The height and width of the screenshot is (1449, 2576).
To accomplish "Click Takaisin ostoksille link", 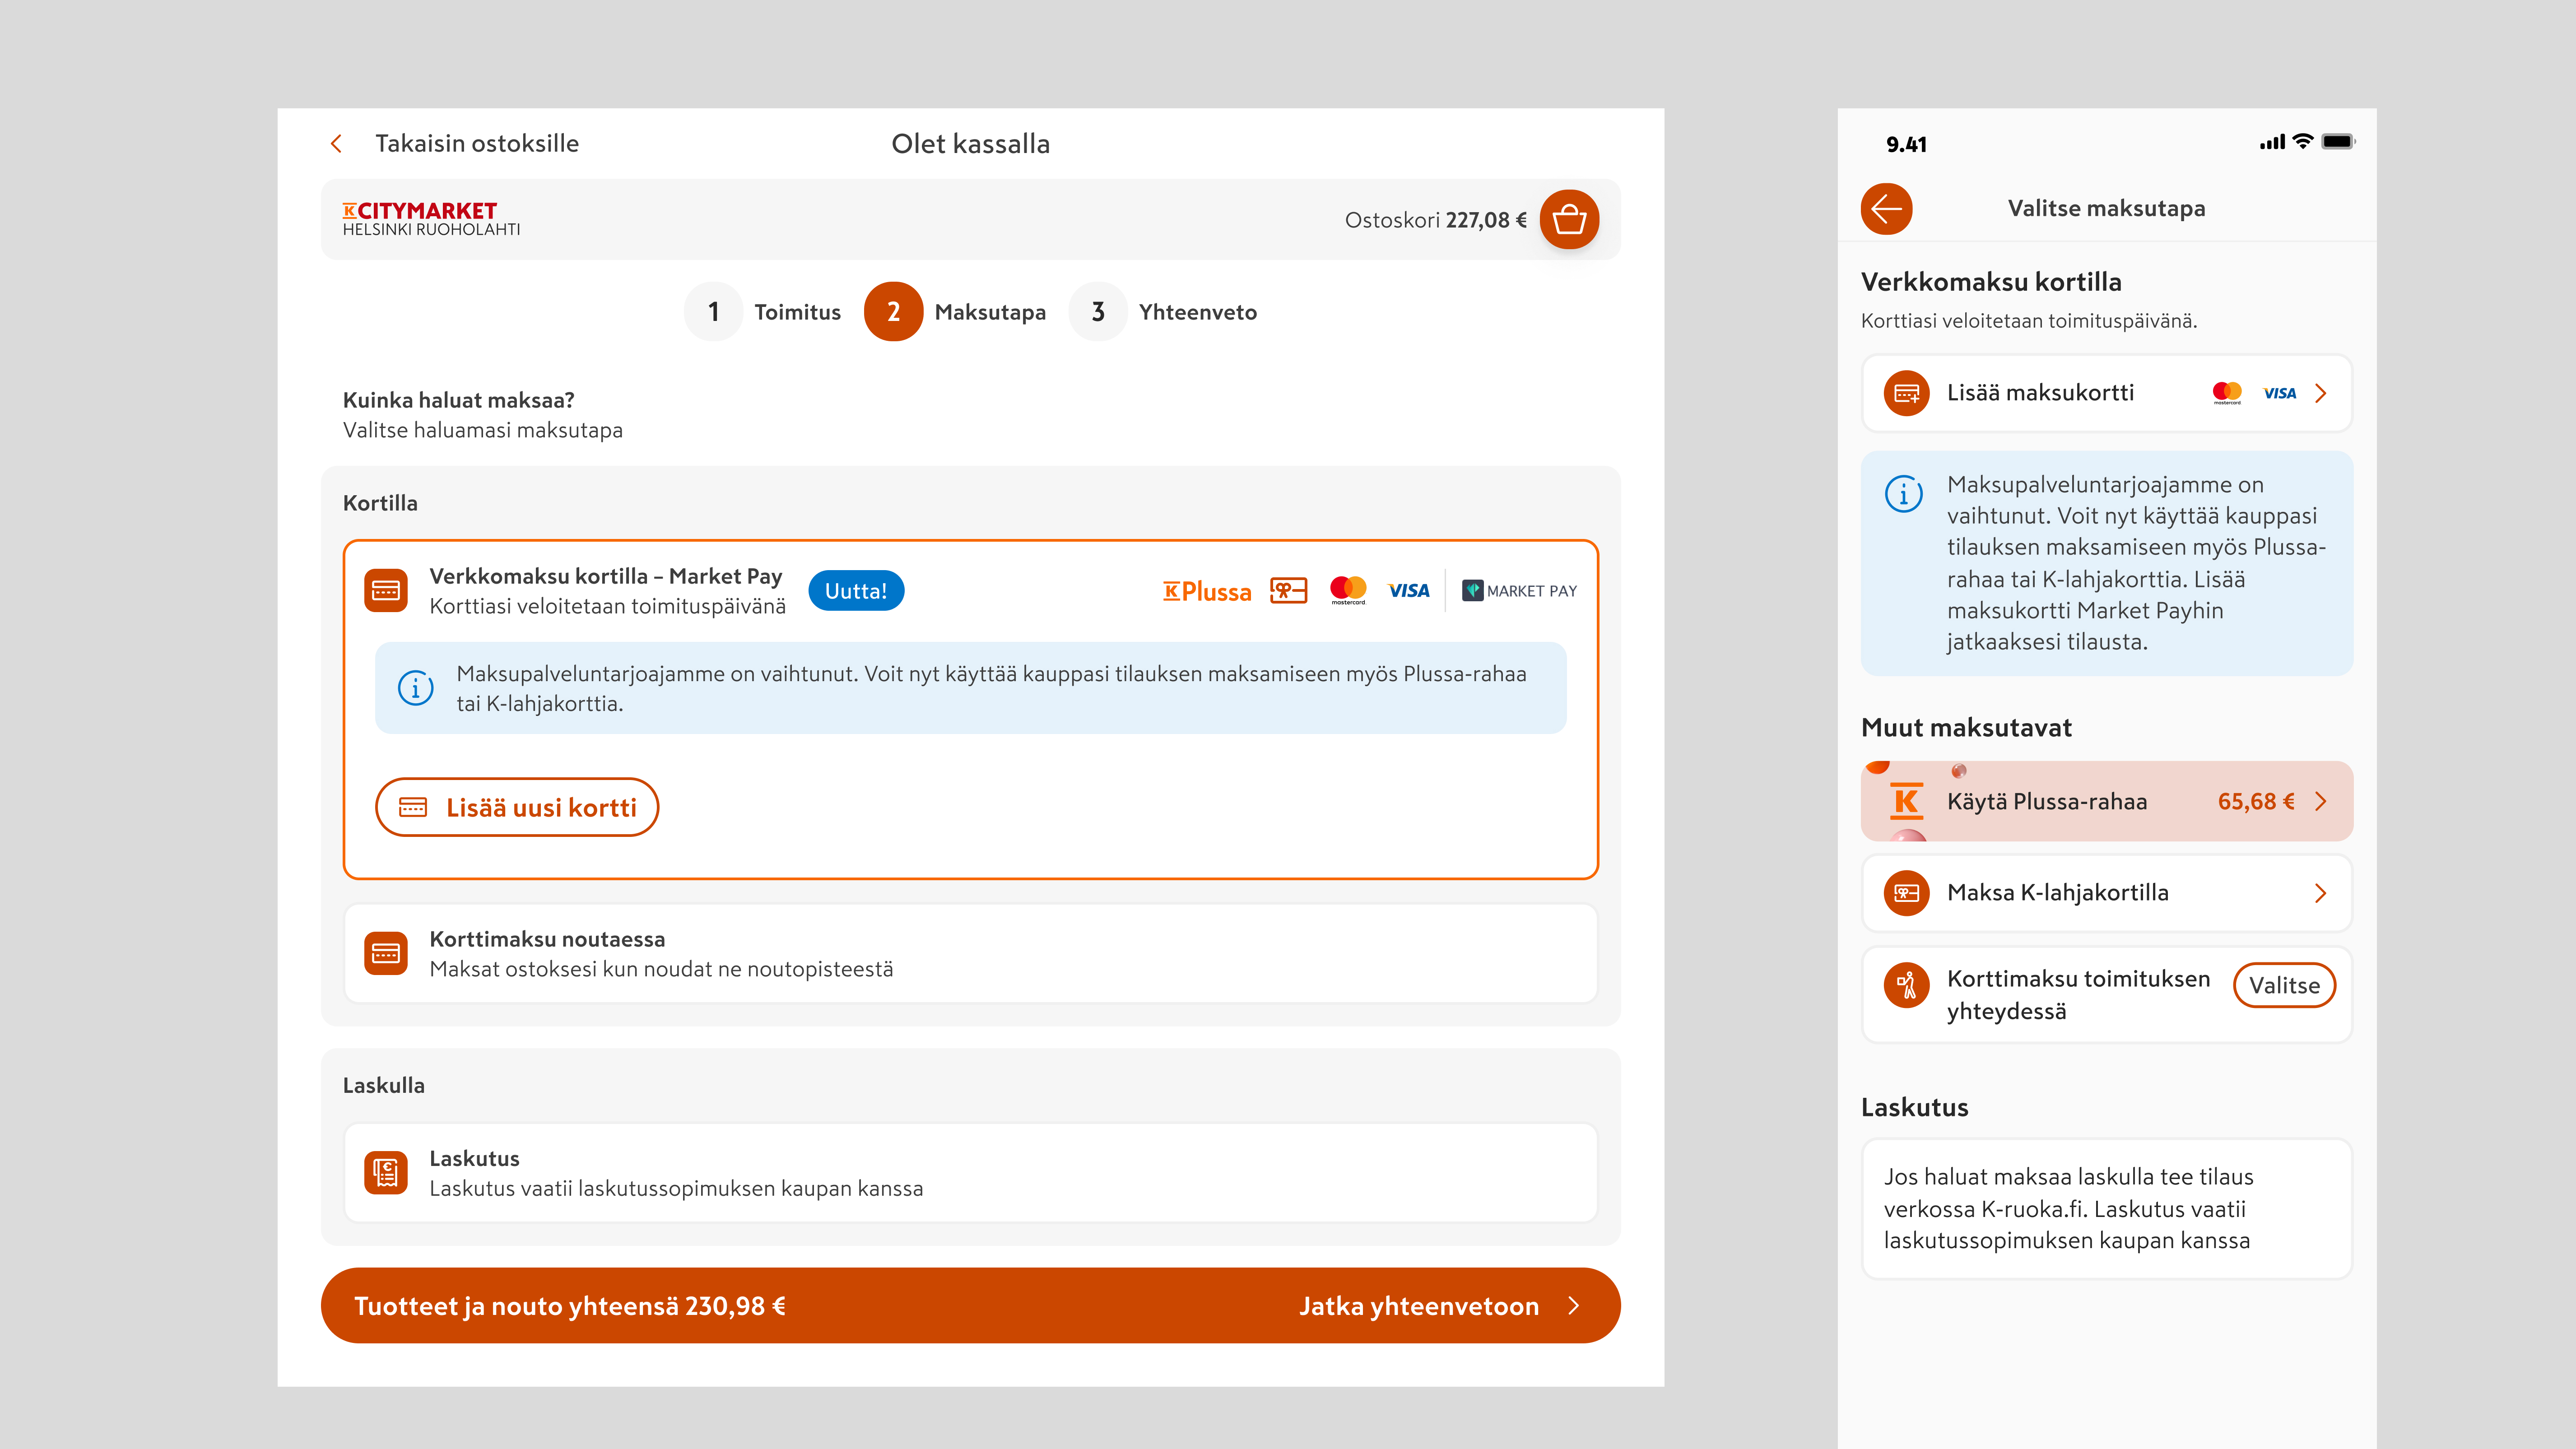I will [477, 144].
